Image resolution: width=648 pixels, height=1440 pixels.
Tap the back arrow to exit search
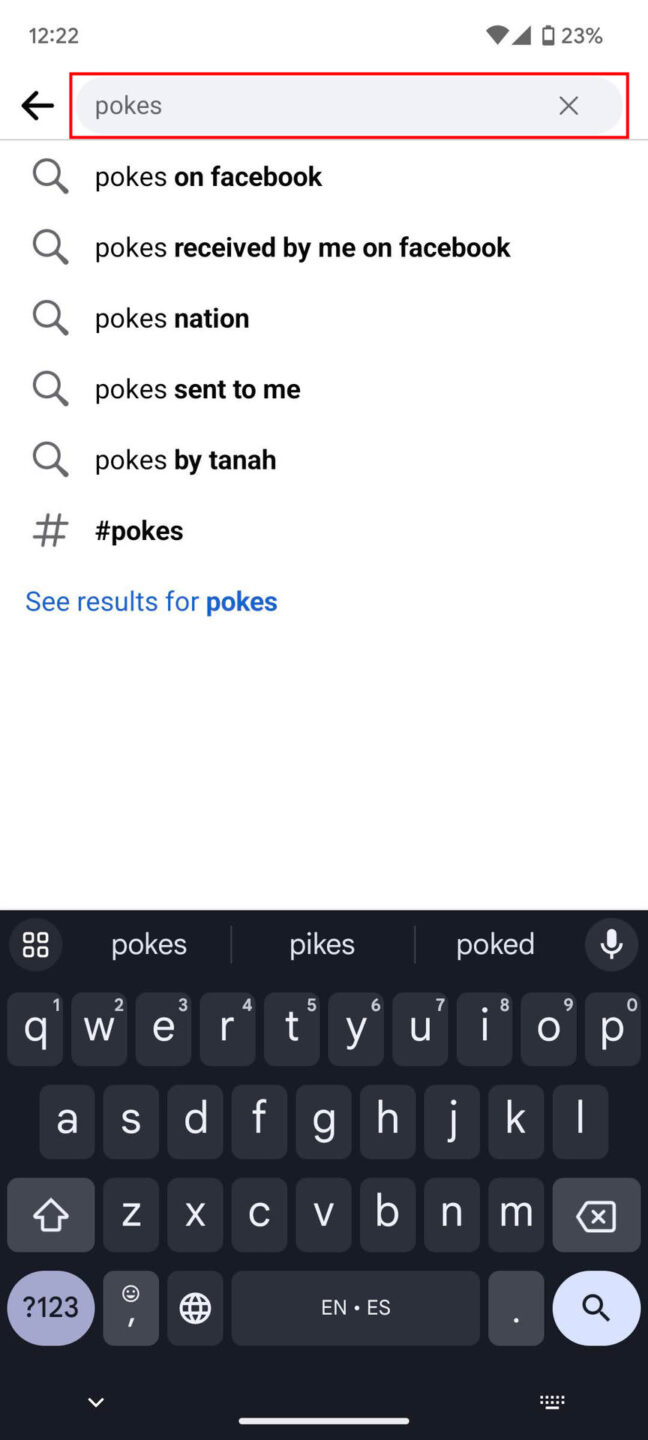pos(37,105)
